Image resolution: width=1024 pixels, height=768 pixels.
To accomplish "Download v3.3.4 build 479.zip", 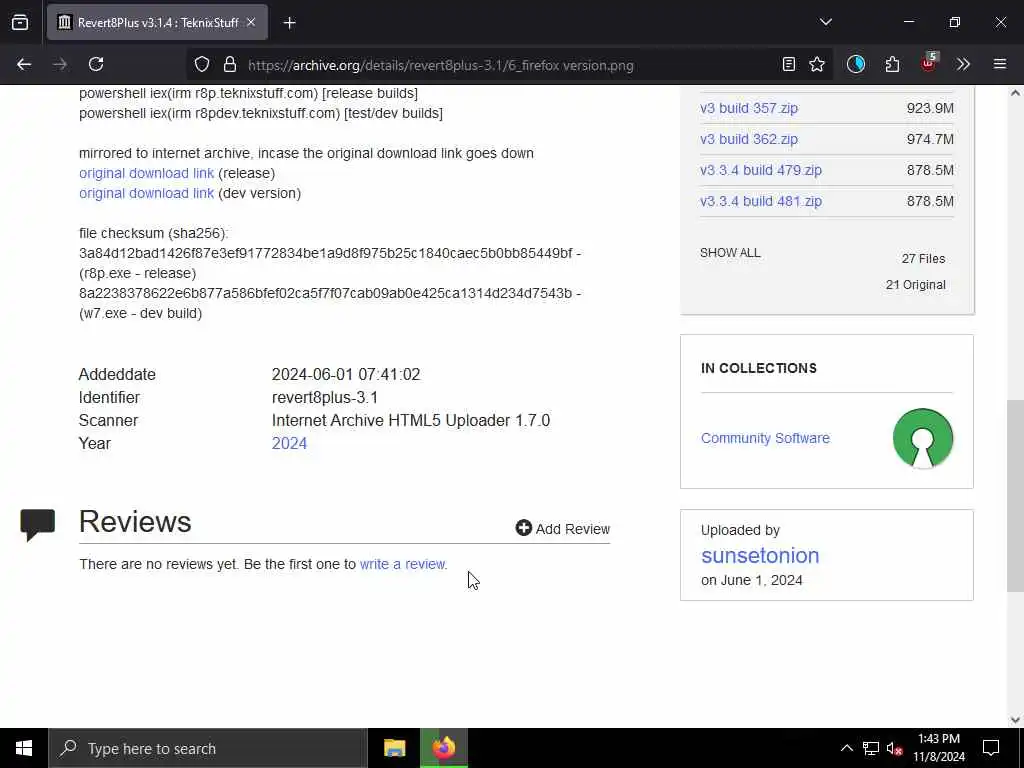I will (761, 170).
